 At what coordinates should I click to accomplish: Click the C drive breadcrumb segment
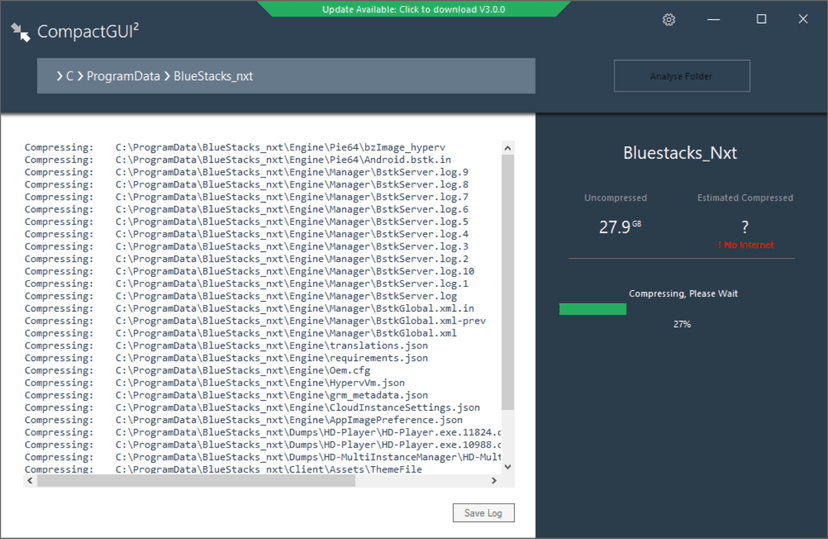[71, 76]
